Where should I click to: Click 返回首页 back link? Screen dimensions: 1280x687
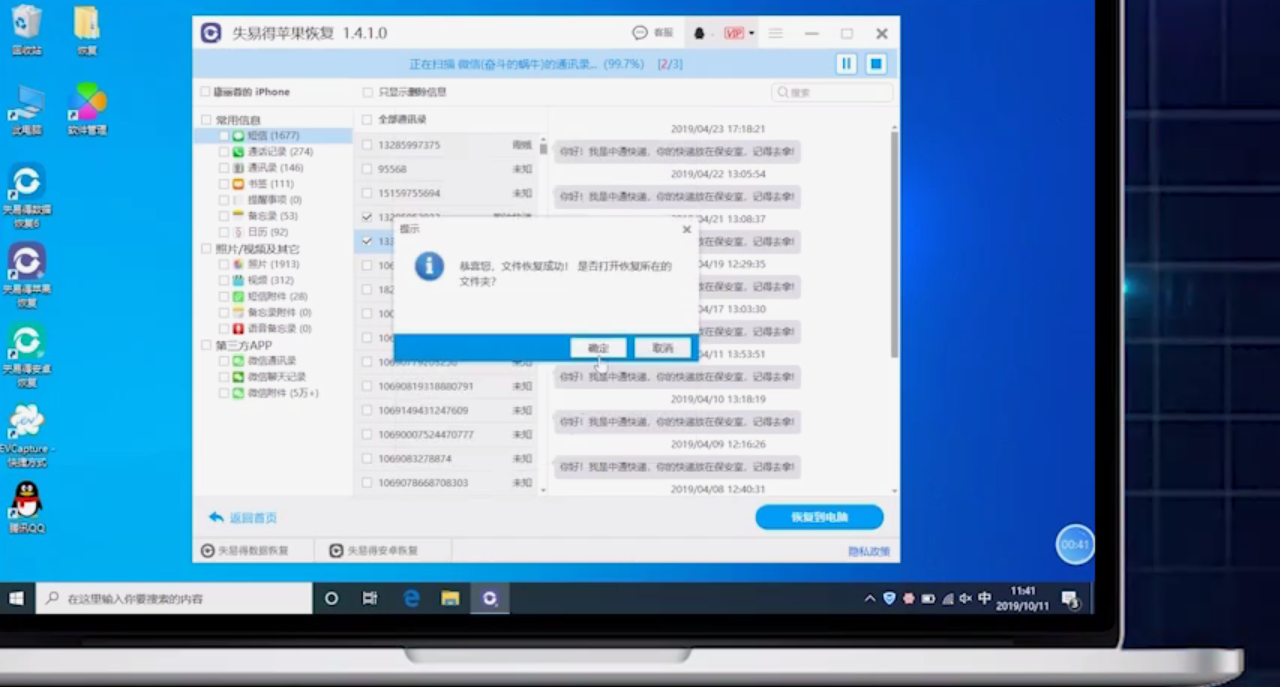(x=243, y=518)
